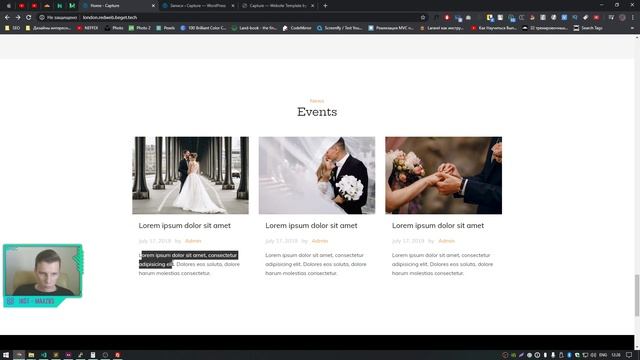Open the '100 Brilliant Color C...' bookmark
Viewport: 640px width, 360px height.
[203, 28]
